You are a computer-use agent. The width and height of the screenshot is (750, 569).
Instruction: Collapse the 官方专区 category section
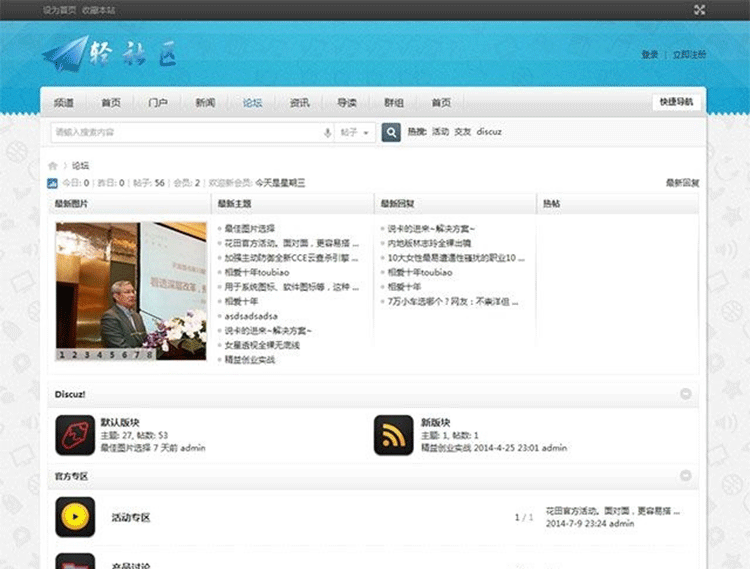685,475
